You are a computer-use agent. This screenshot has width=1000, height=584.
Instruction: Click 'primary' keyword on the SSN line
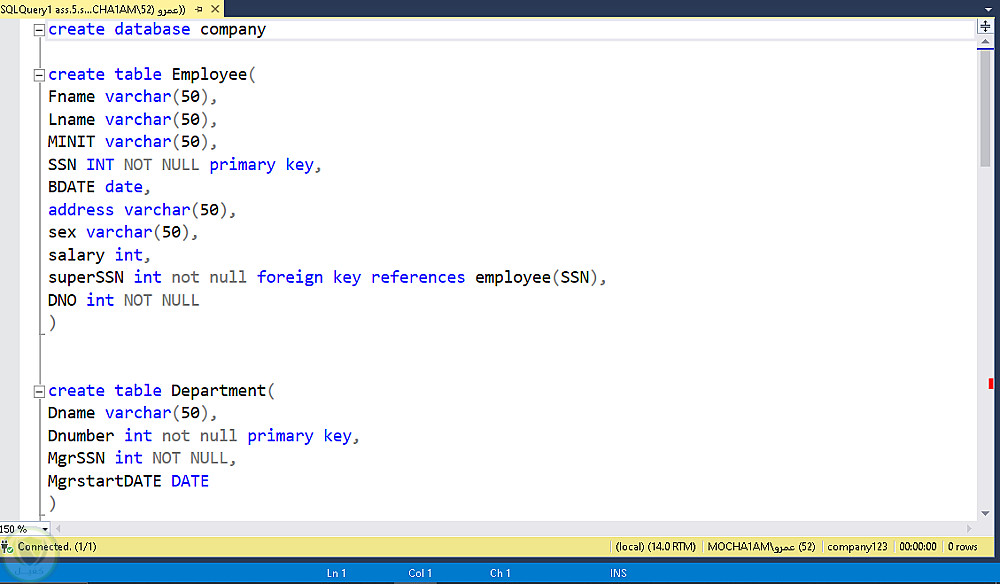pos(242,165)
